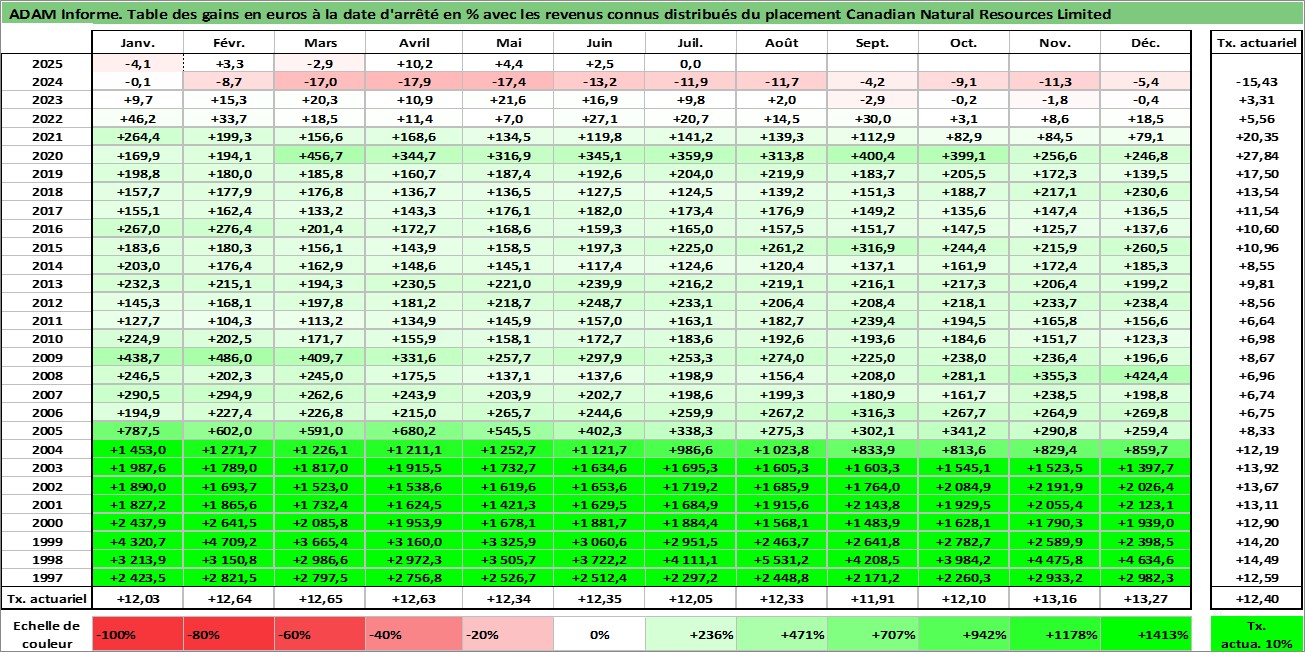Select the +1413% bright green swatch
1305x652 pixels.
(1146, 634)
